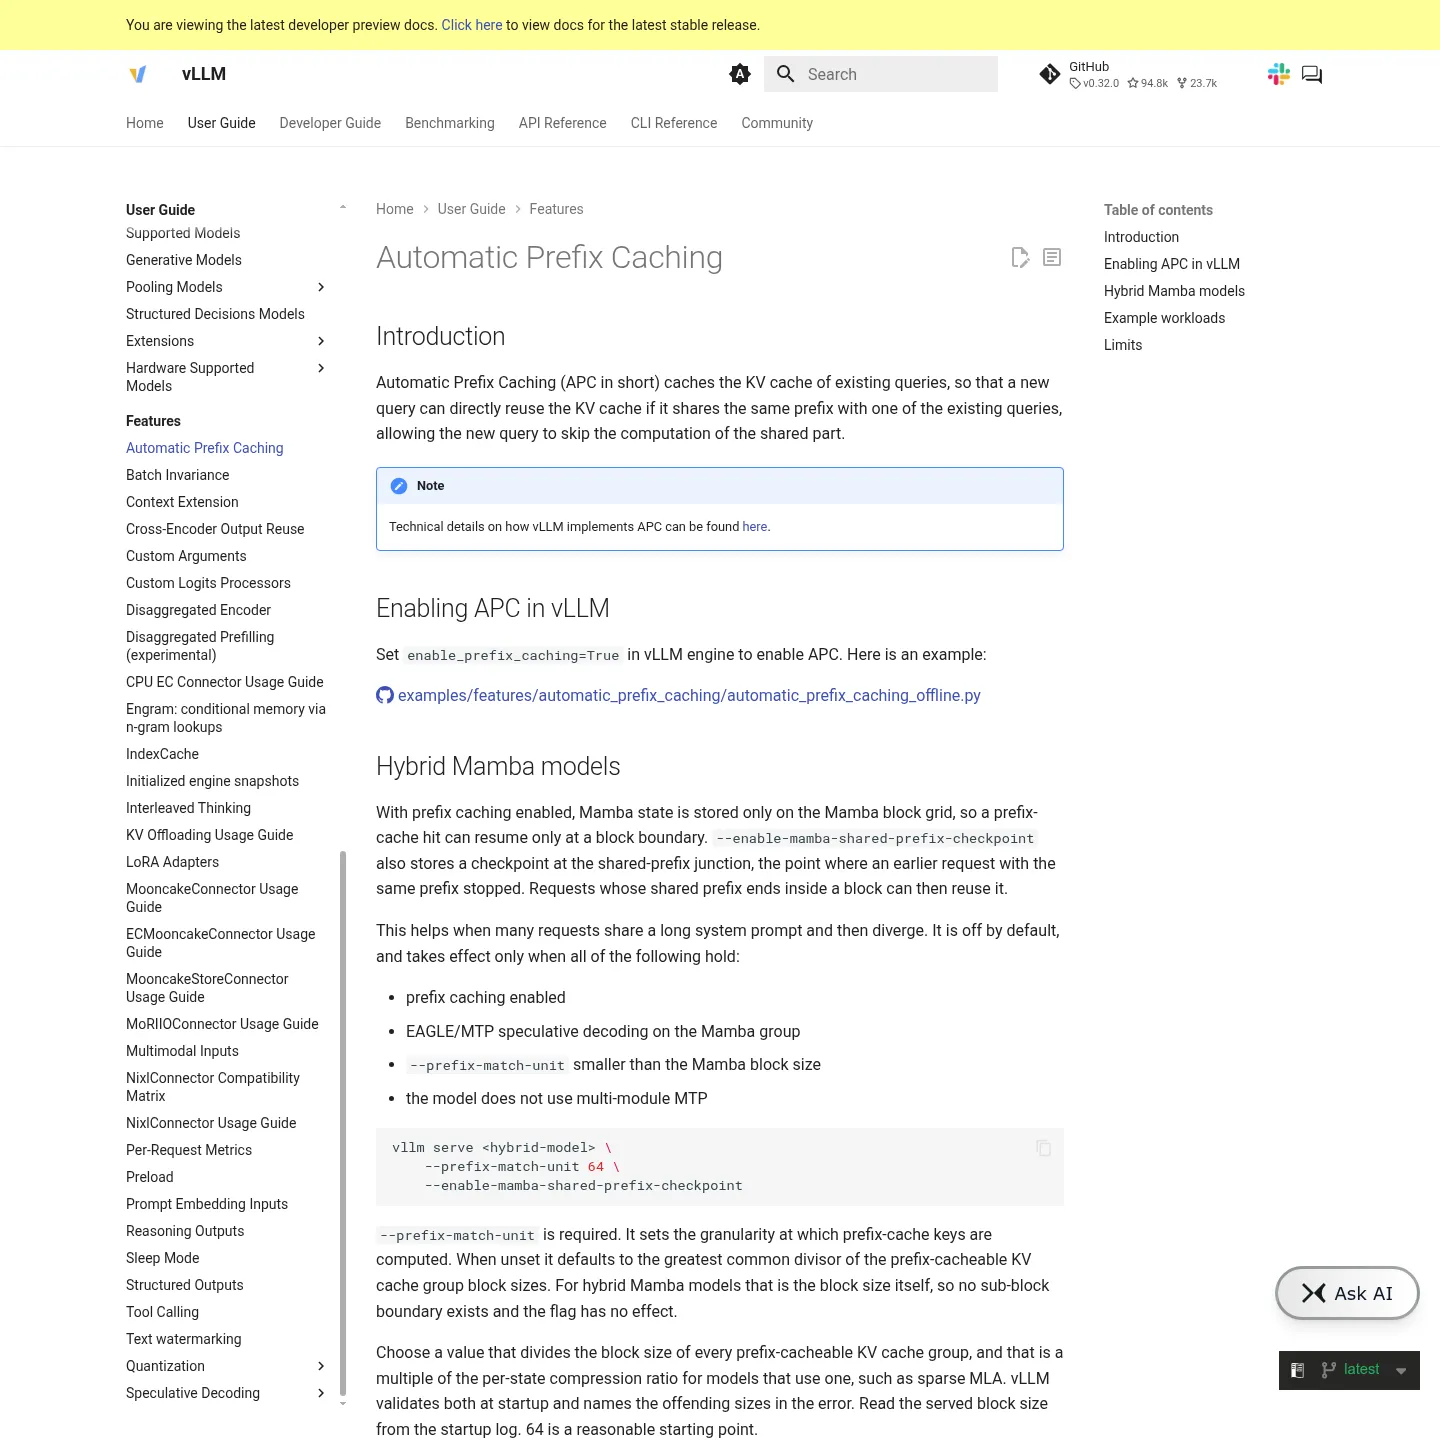Navigate to Structured Outputs page

point(185,1285)
